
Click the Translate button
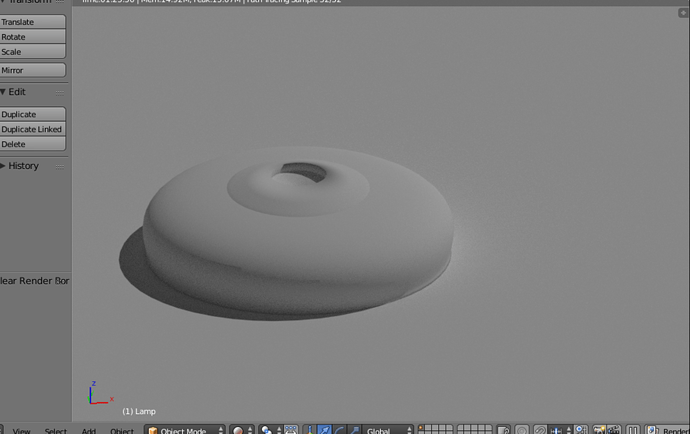[x=33, y=22]
